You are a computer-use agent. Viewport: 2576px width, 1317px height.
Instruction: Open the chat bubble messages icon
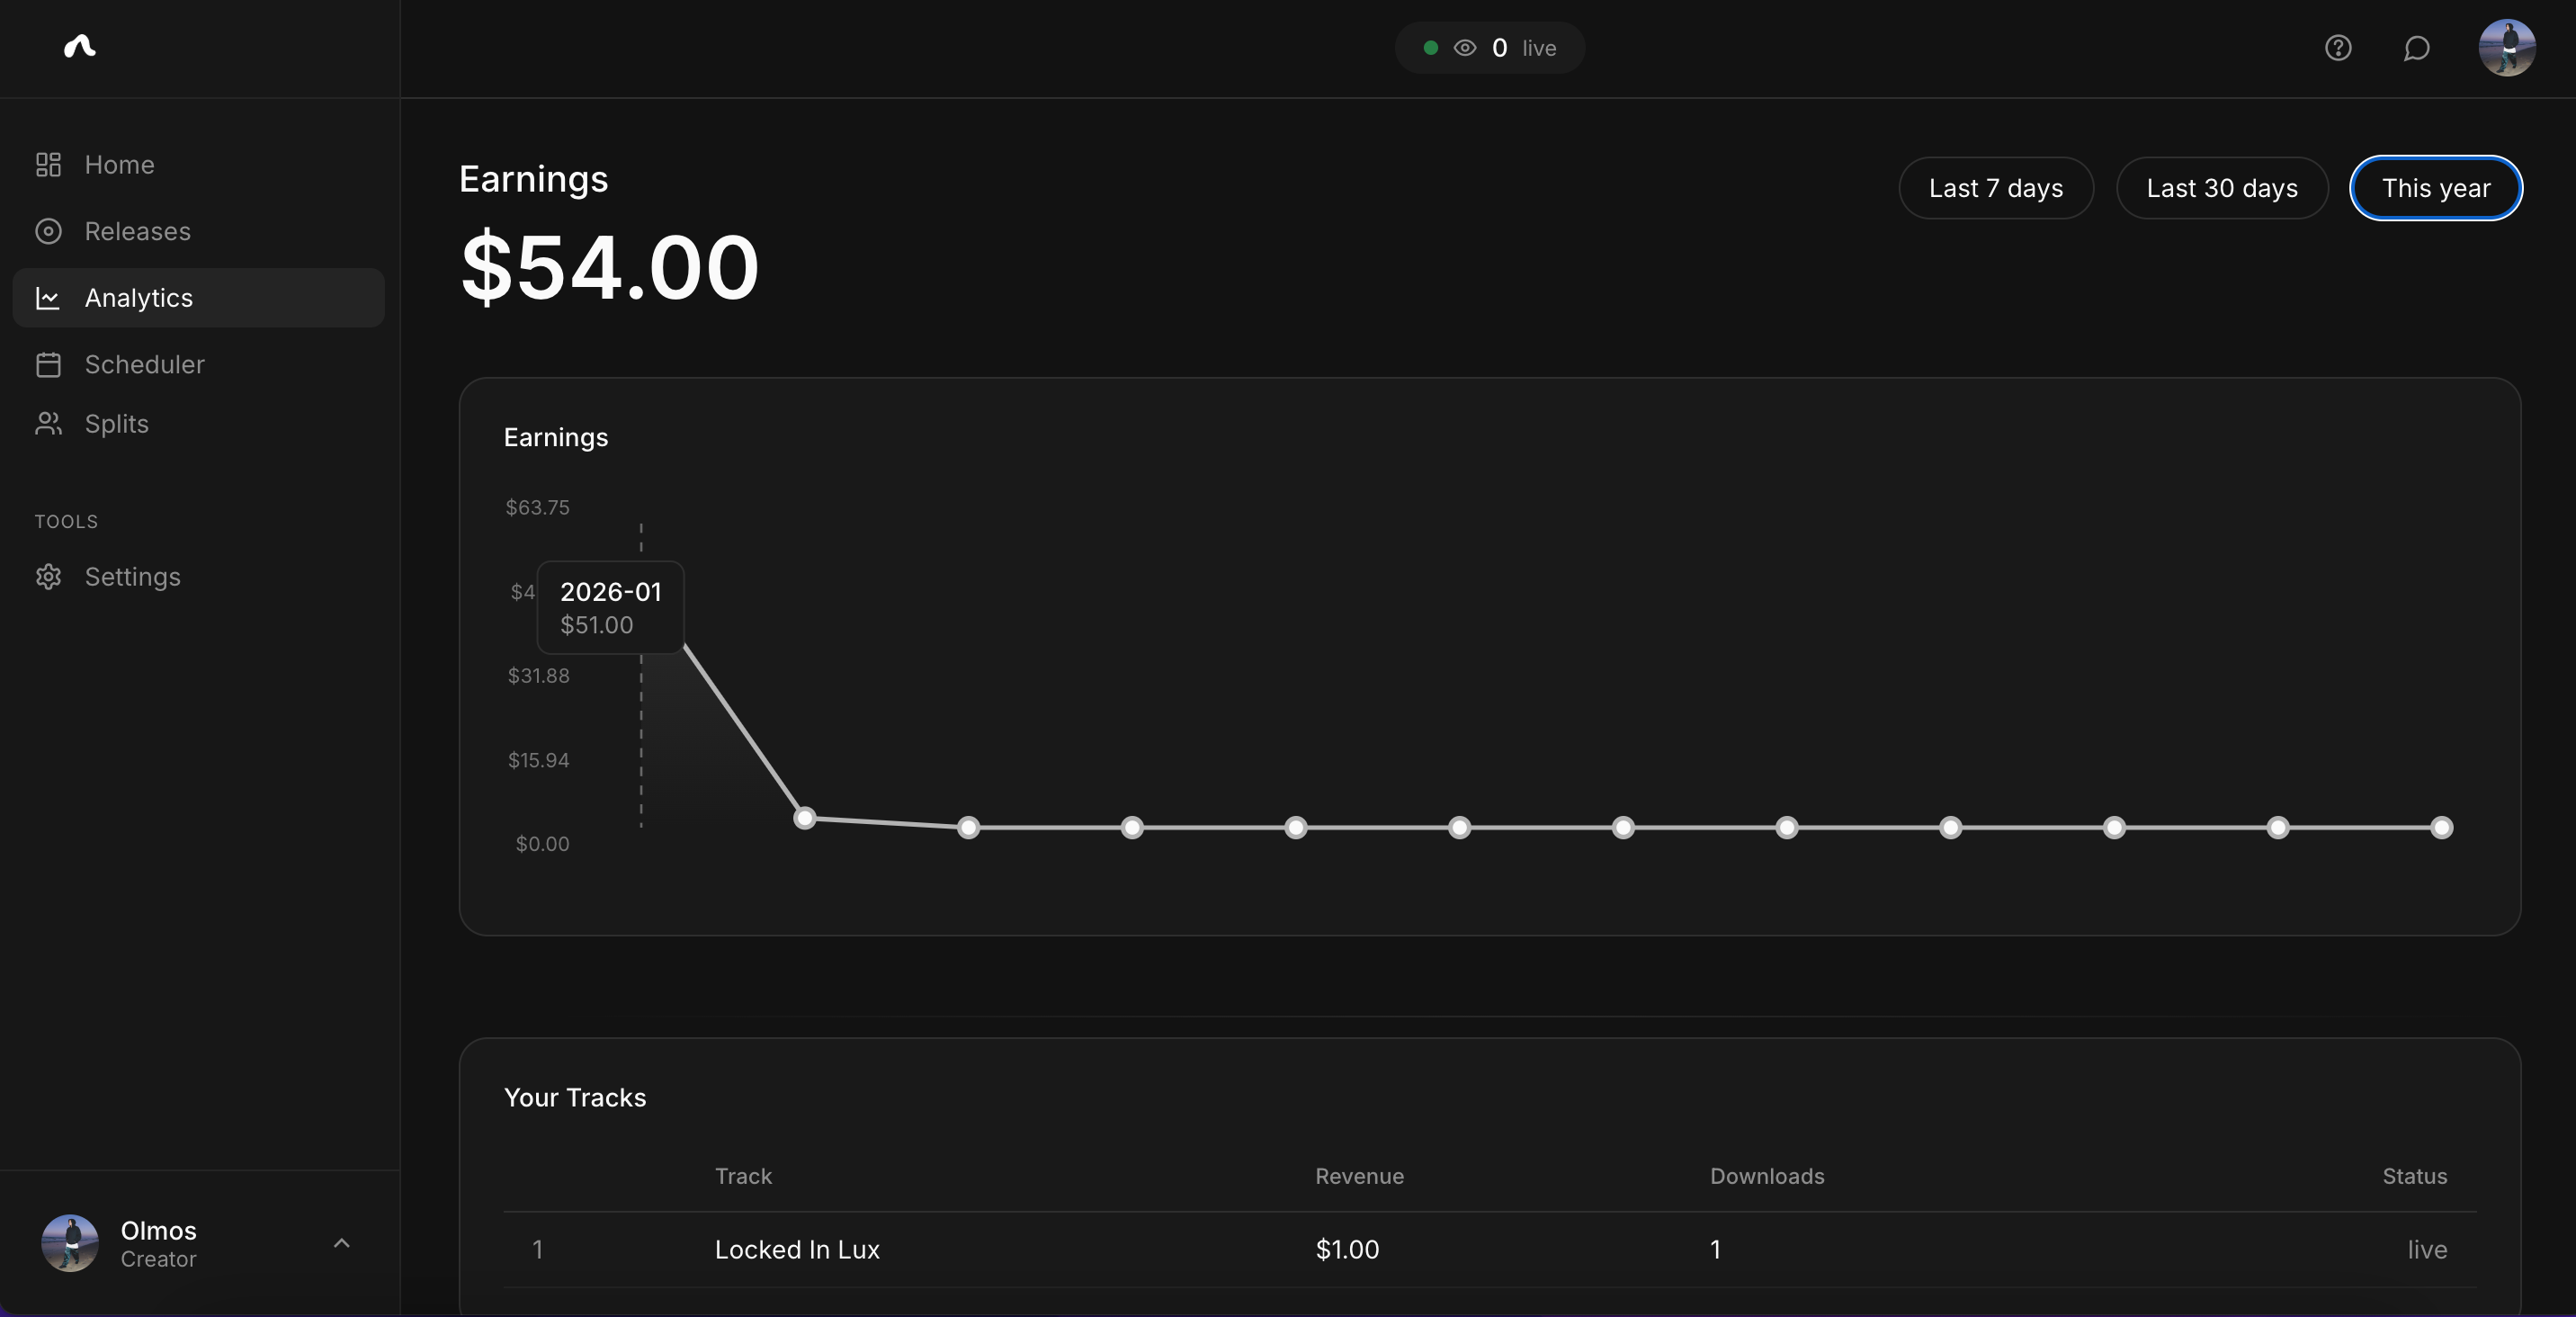click(x=2416, y=48)
